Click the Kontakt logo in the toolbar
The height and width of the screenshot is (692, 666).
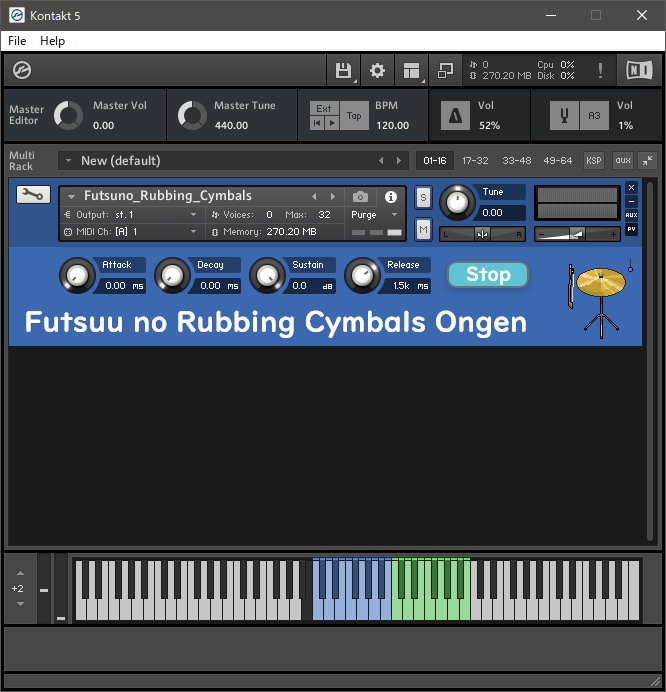point(22,70)
